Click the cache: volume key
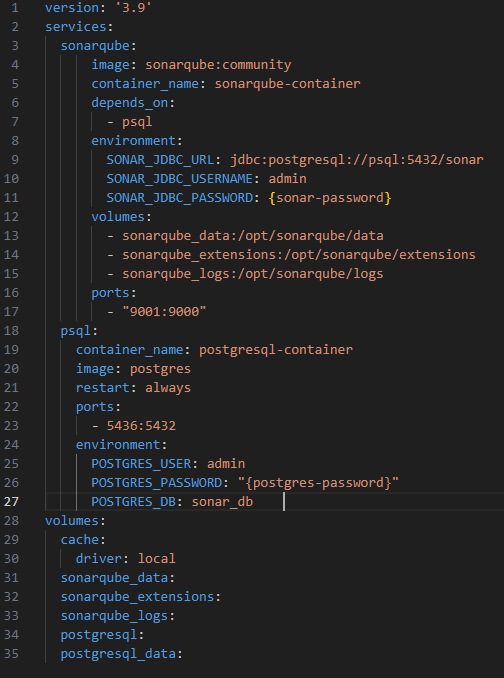504x678 pixels. [83, 540]
